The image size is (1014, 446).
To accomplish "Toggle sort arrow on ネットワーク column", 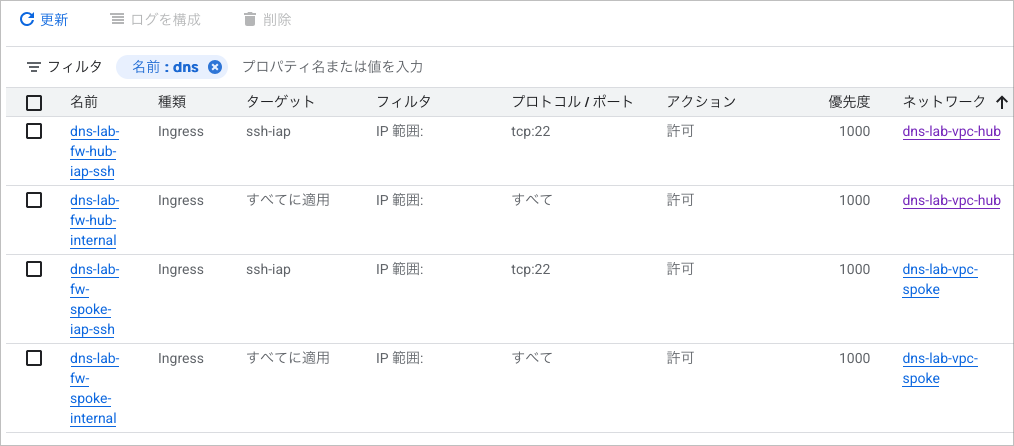I will click(1001, 102).
